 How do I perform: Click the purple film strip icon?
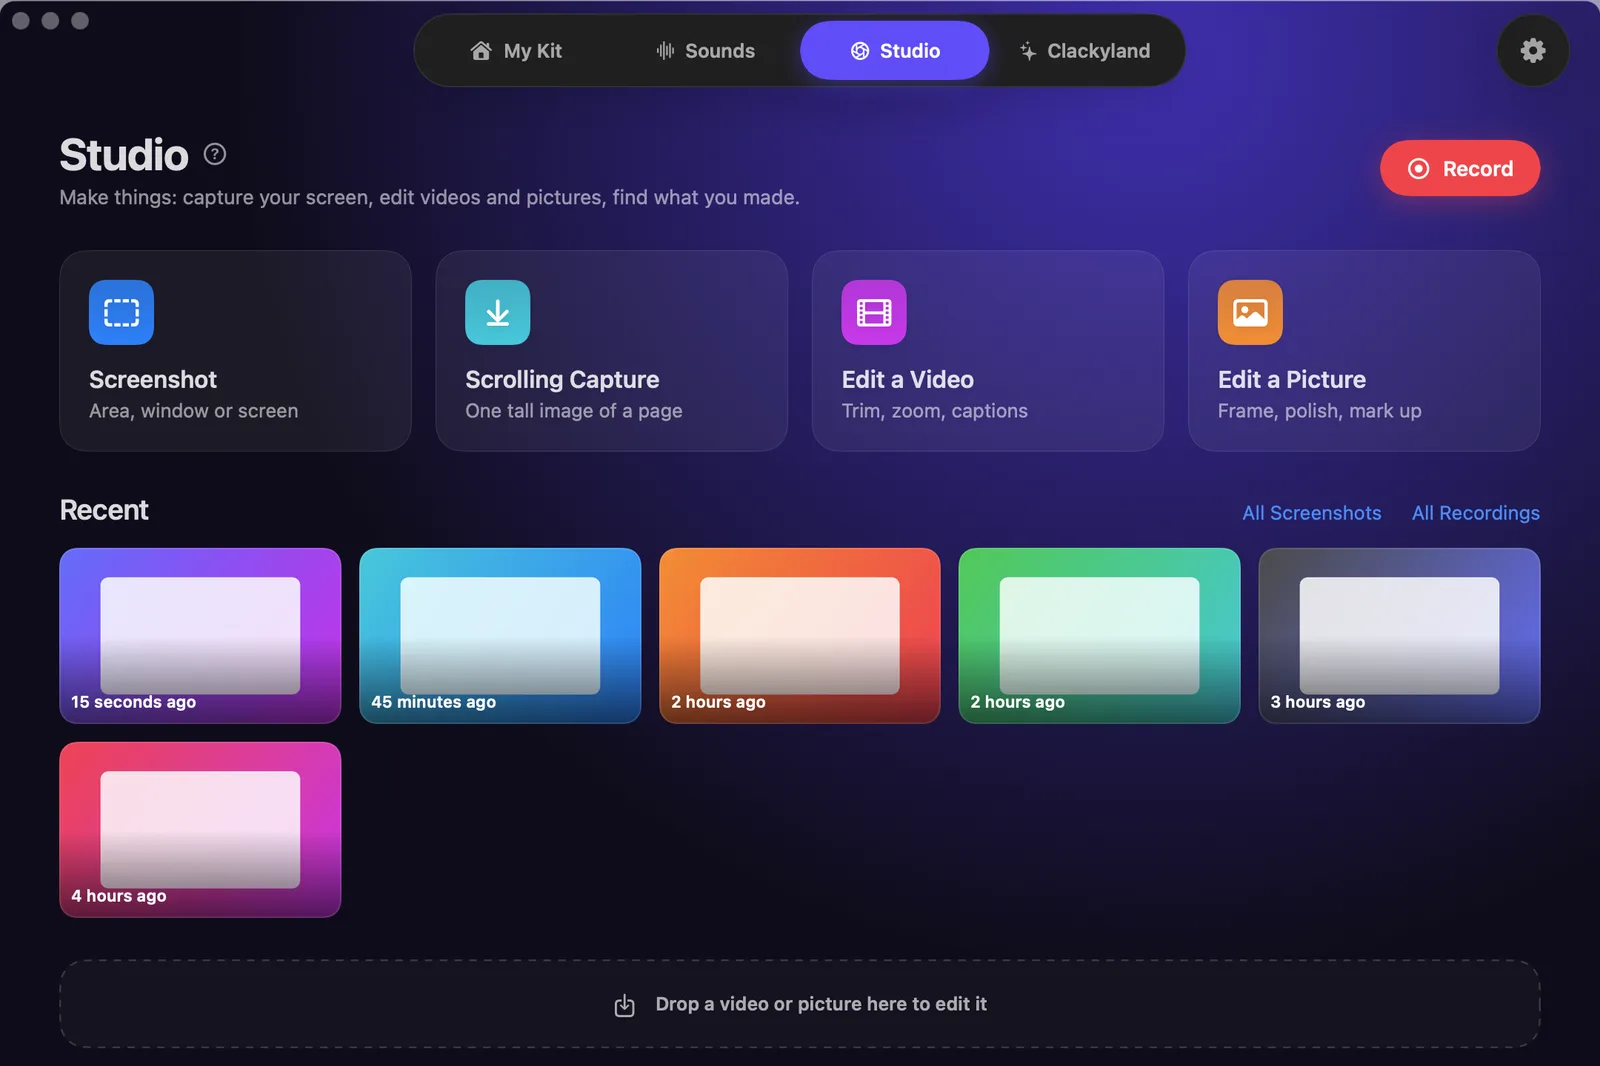[873, 312]
